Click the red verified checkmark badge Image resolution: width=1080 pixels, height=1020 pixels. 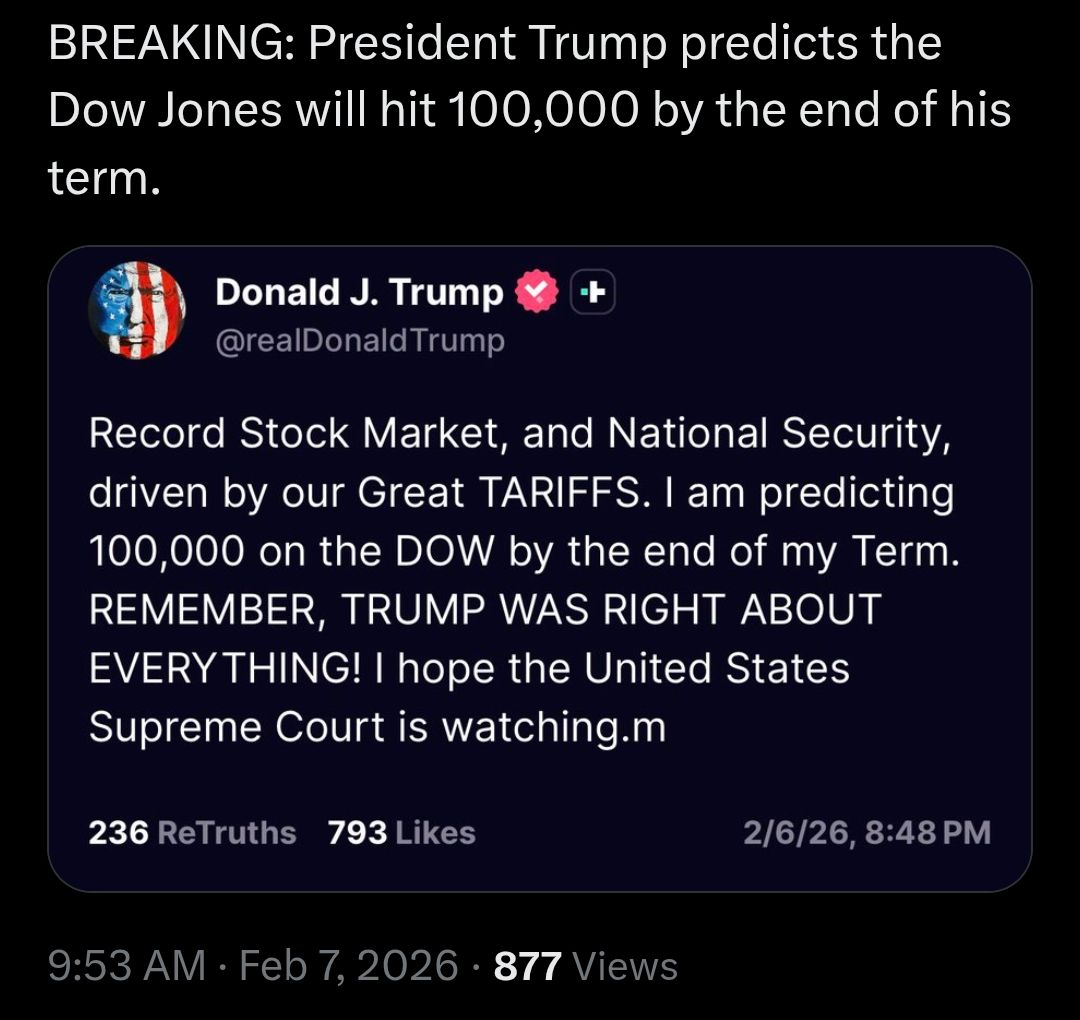click(536, 292)
